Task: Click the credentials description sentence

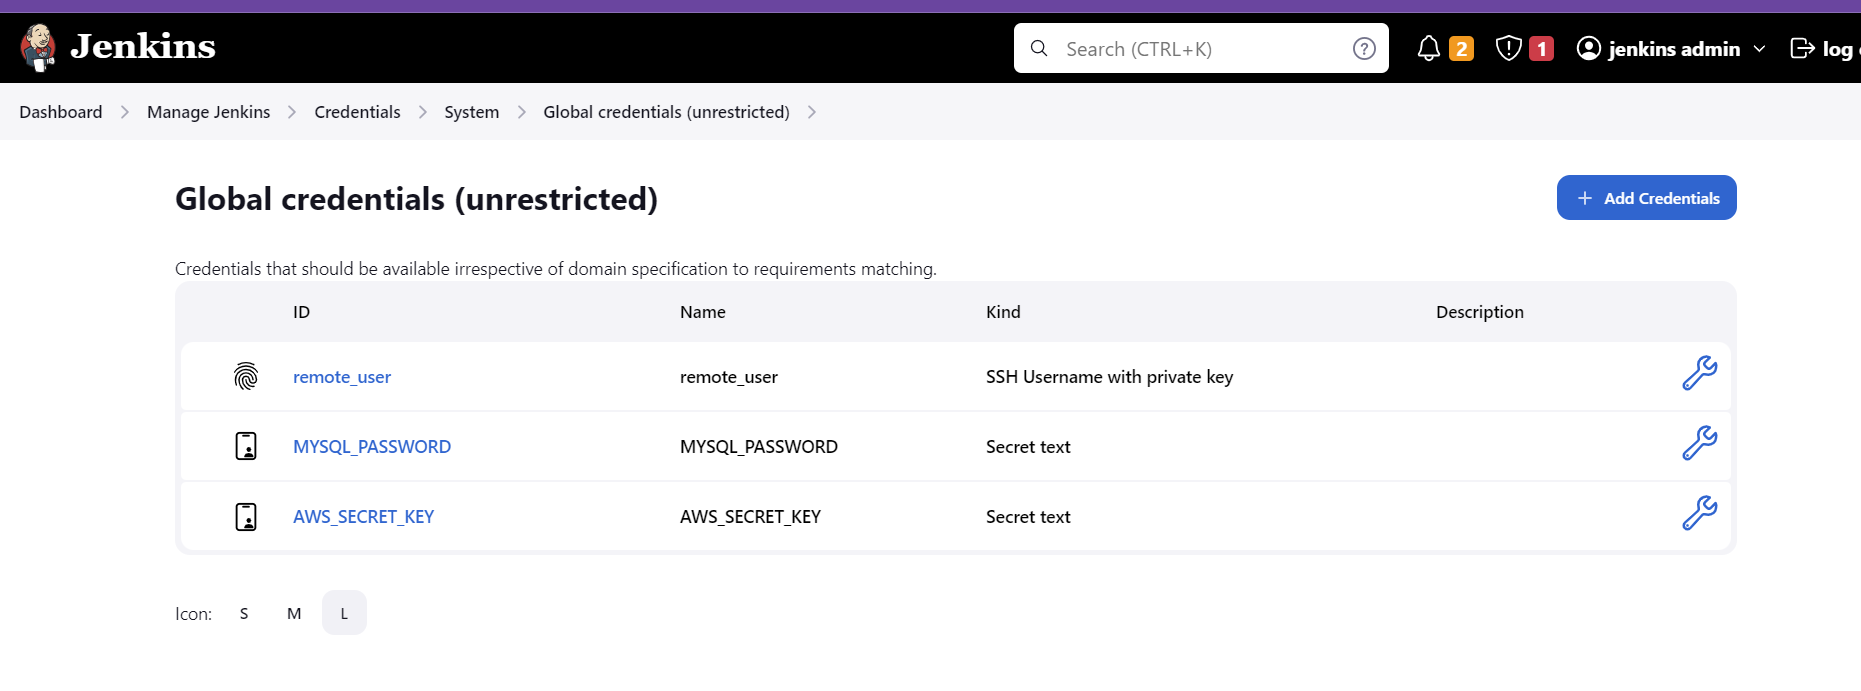Action: click(556, 269)
